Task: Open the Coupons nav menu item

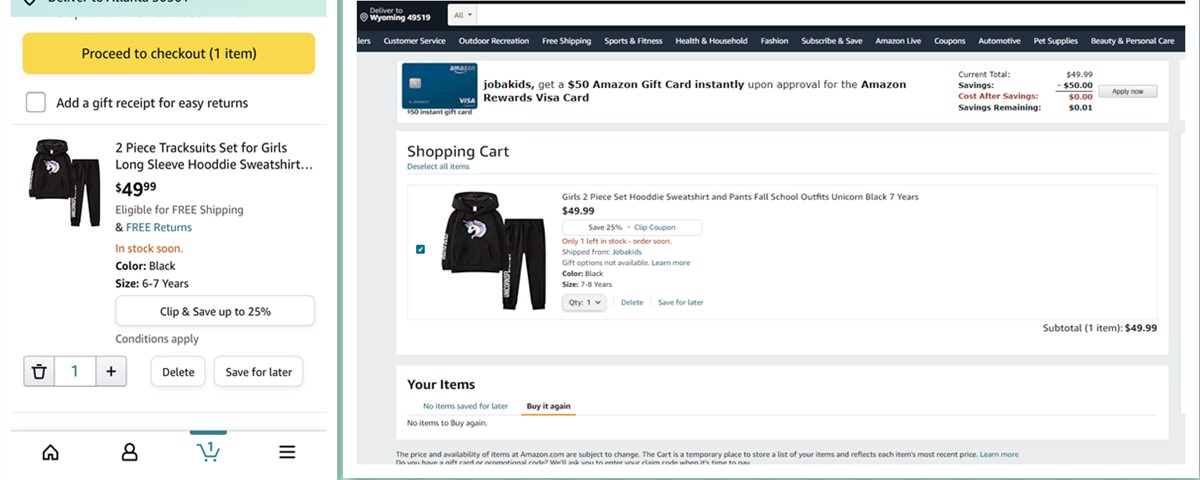Action: pyautogui.click(x=948, y=41)
